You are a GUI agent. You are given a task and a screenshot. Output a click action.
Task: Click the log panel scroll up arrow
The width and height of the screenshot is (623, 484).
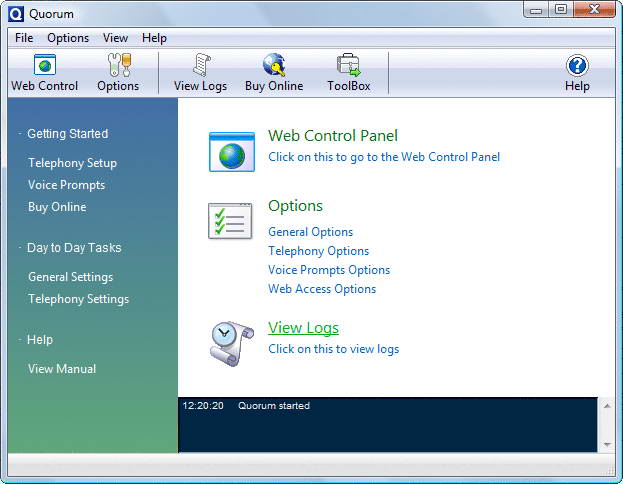pyautogui.click(x=607, y=406)
